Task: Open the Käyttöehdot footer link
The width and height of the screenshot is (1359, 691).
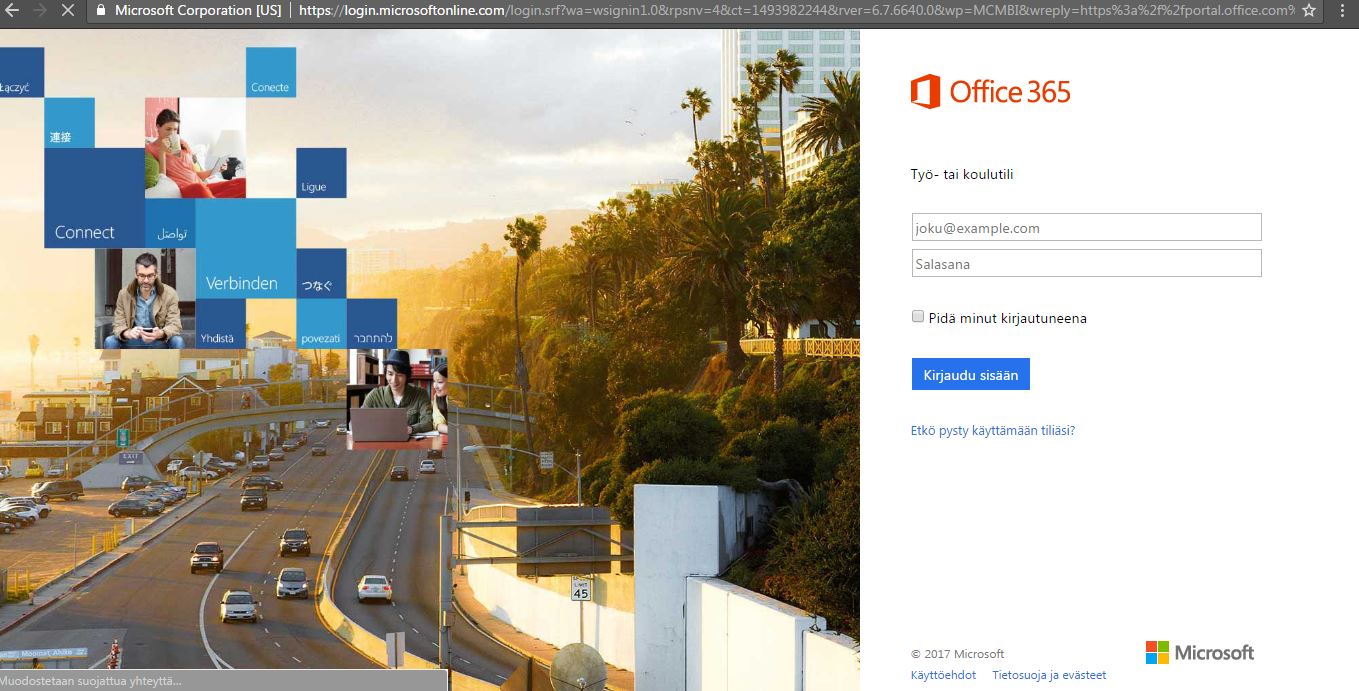Action: (x=943, y=675)
